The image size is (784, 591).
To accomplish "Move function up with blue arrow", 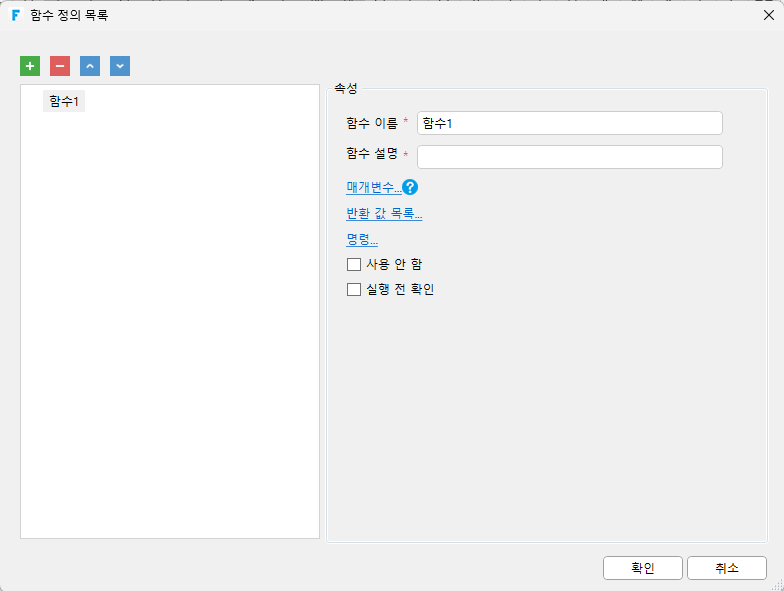I will coord(90,66).
